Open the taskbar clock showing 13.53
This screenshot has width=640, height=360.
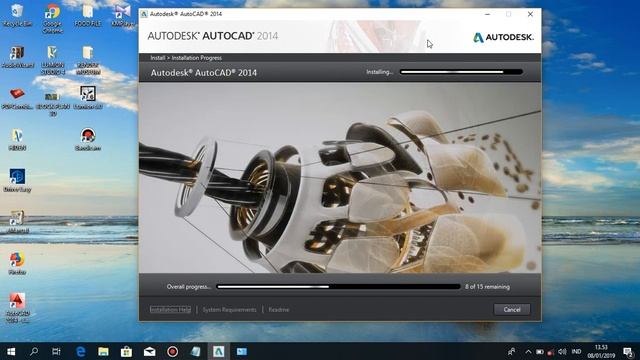click(601, 351)
